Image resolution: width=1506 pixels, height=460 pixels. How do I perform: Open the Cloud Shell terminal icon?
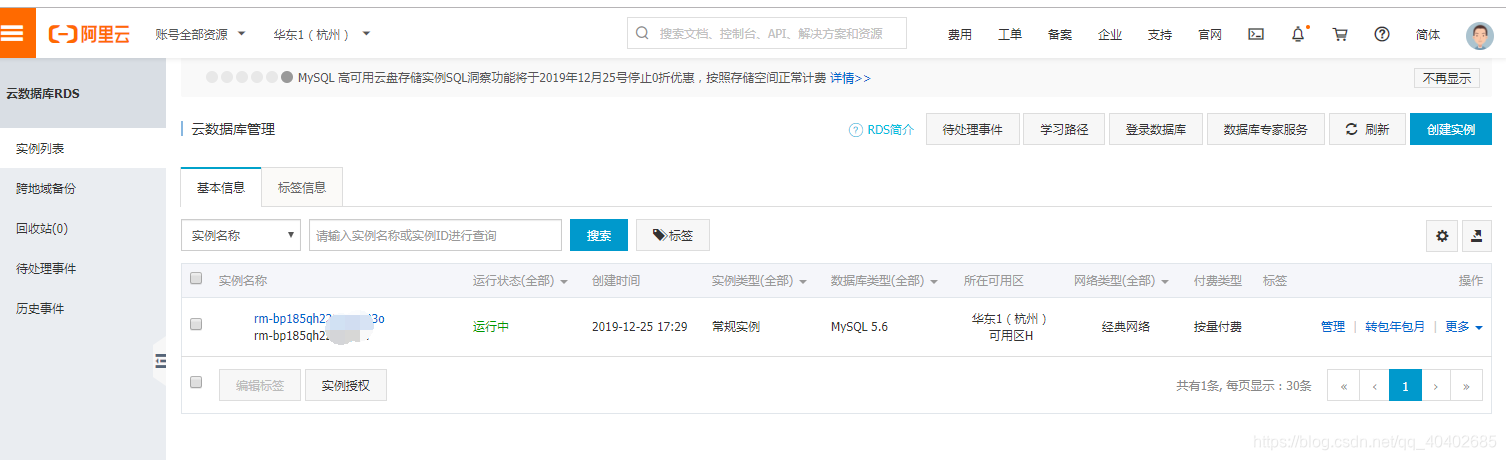click(1256, 33)
